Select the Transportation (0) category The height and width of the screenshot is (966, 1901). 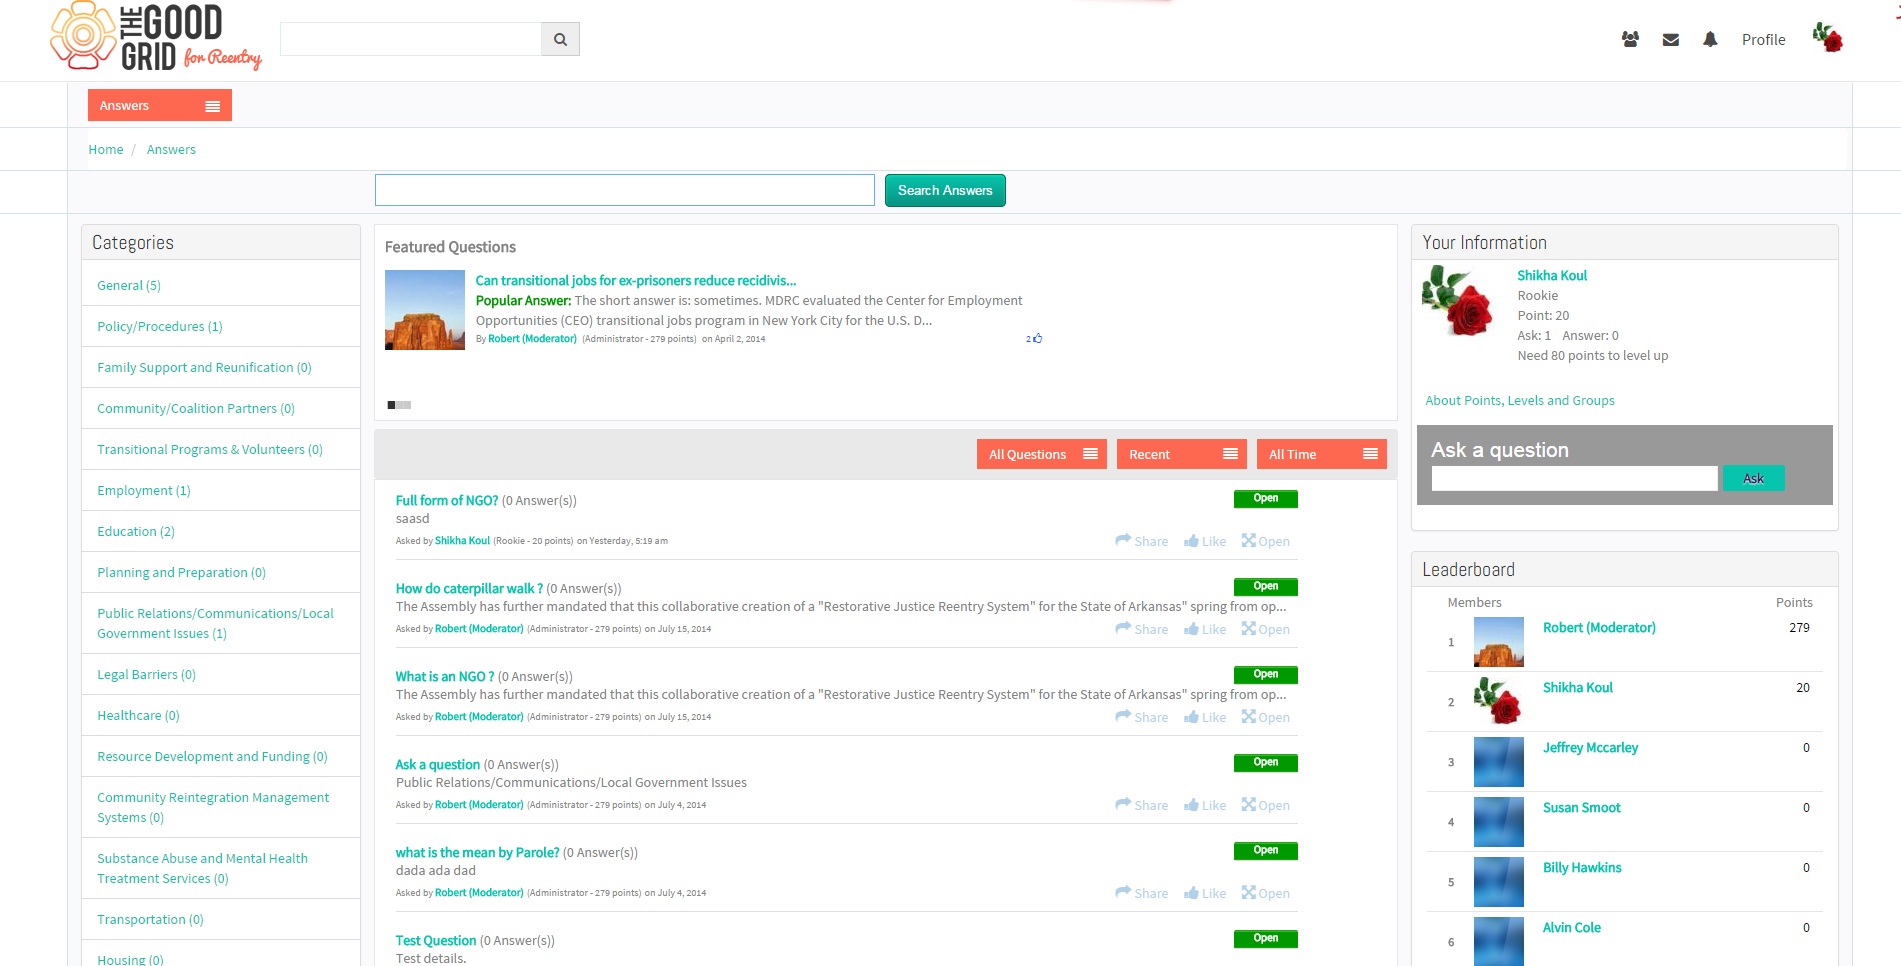pyautogui.click(x=150, y=919)
